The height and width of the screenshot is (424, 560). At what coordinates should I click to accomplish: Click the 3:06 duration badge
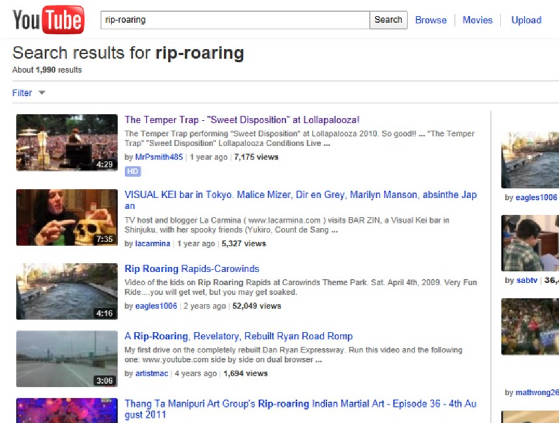tap(104, 381)
